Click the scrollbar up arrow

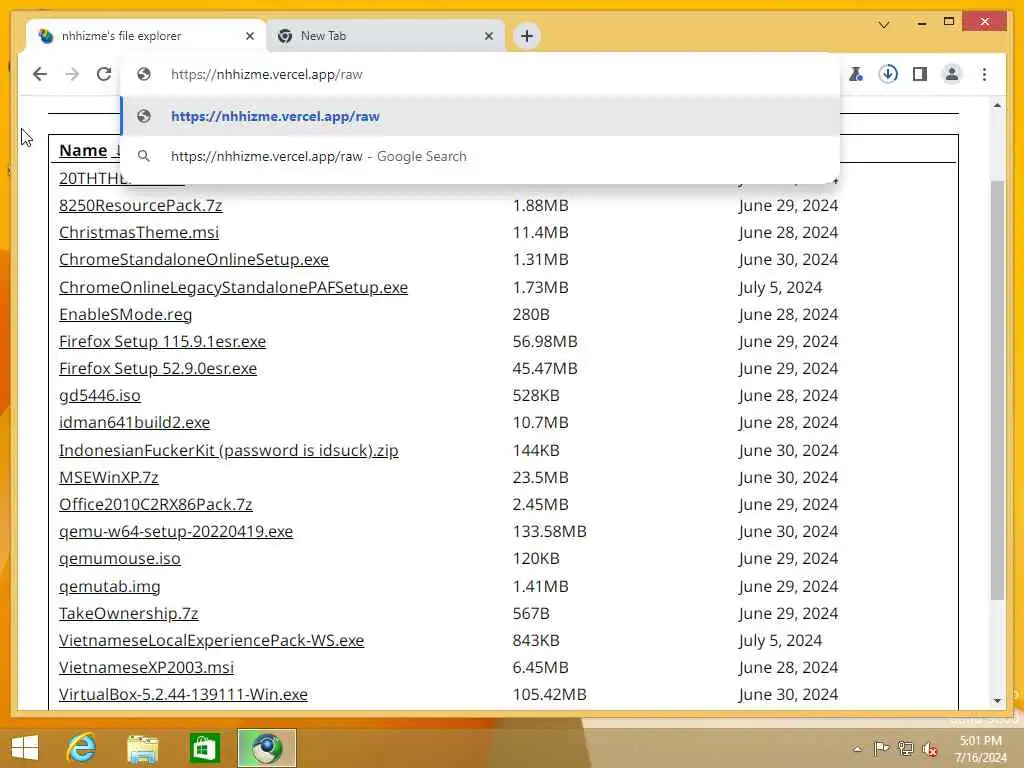[997, 105]
